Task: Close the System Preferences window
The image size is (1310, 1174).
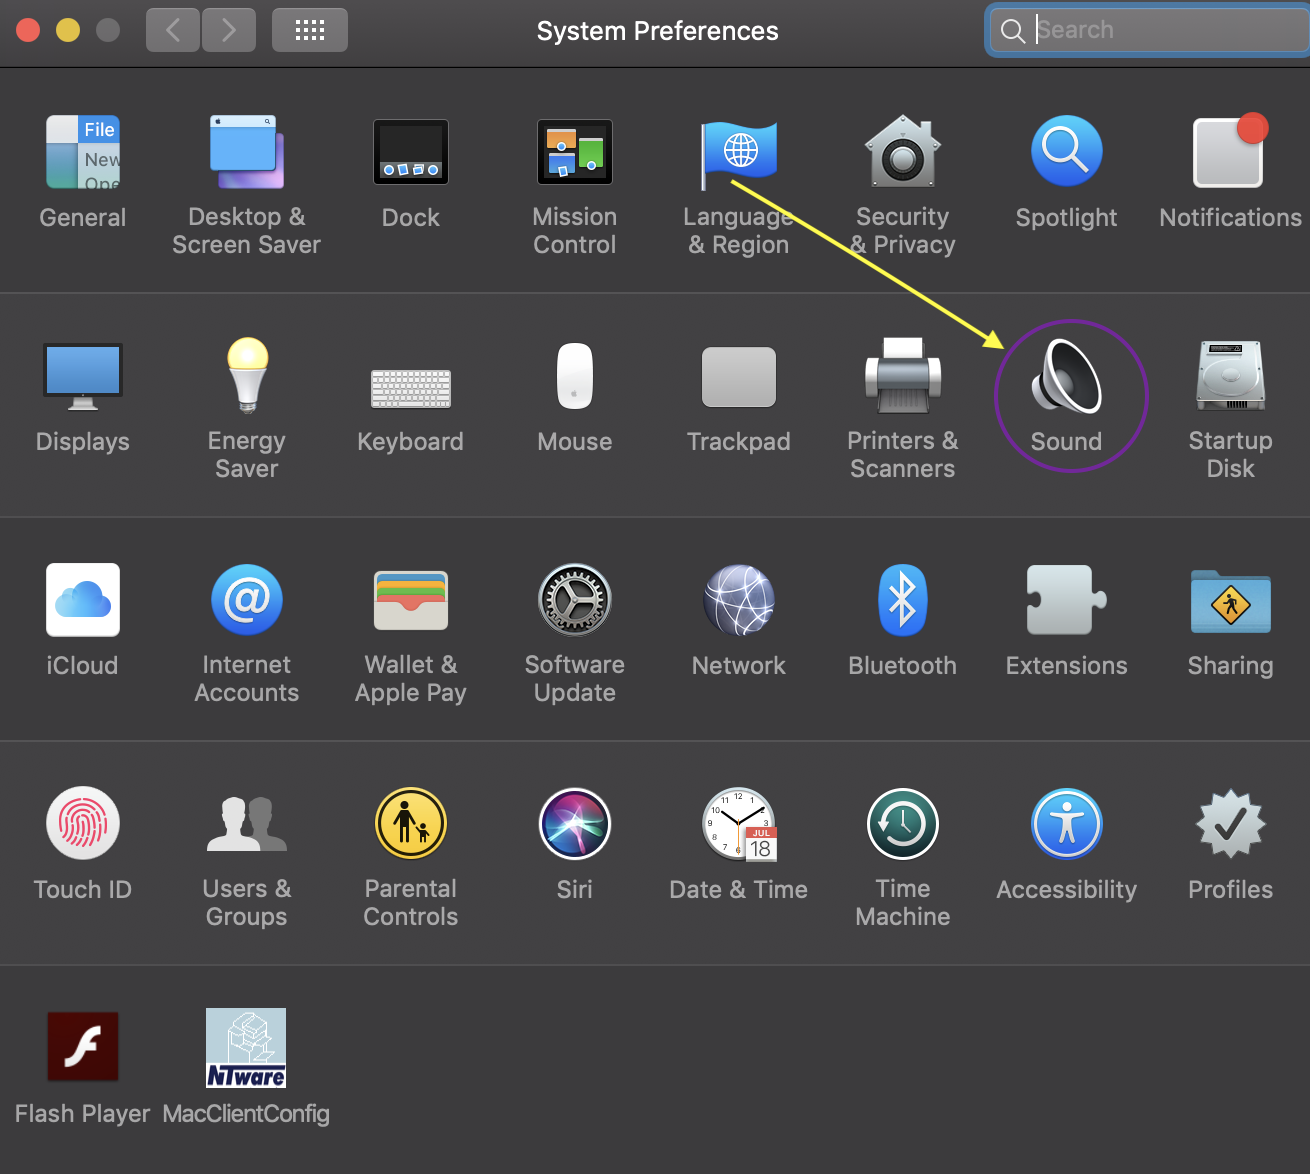Action: point(28,30)
